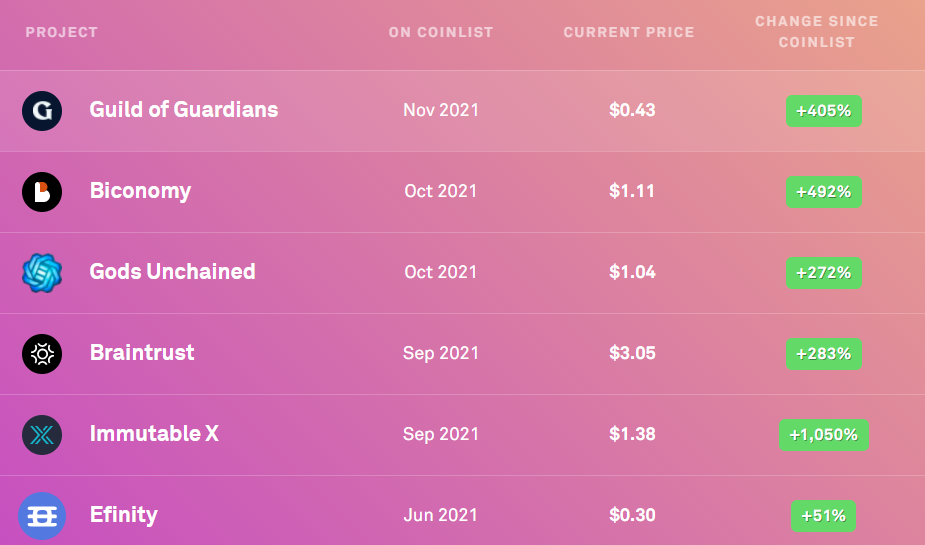Open the Biconomy project link
The height and width of the screenshot is (545, 925).
[x=140, y=191]
